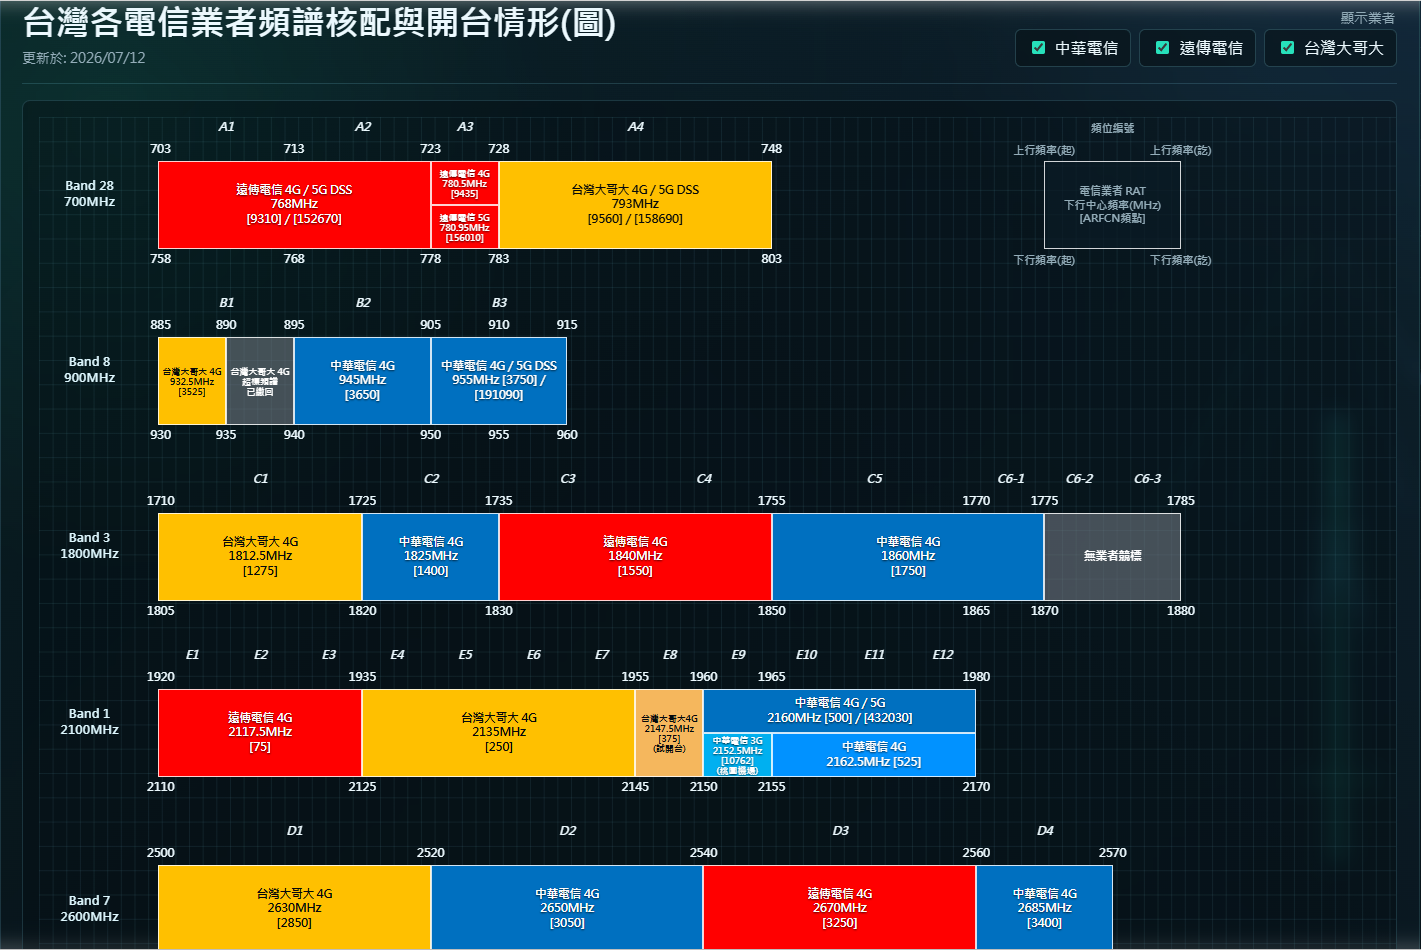Click block label C3
This screenshot has width=1421, height=950.
[568, 479]
